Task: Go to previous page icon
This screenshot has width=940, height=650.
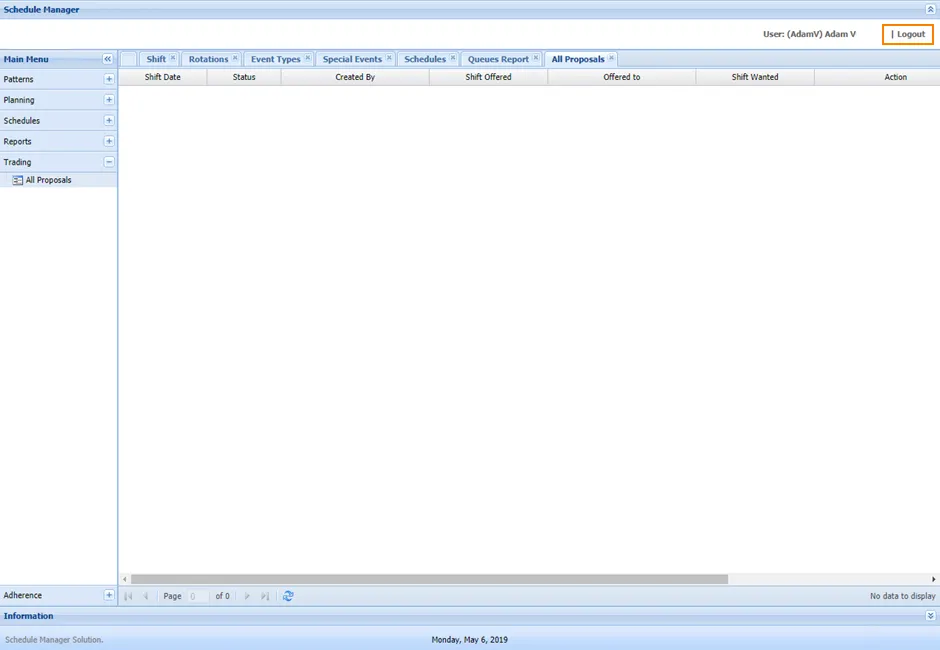Action: coord(146,596)
